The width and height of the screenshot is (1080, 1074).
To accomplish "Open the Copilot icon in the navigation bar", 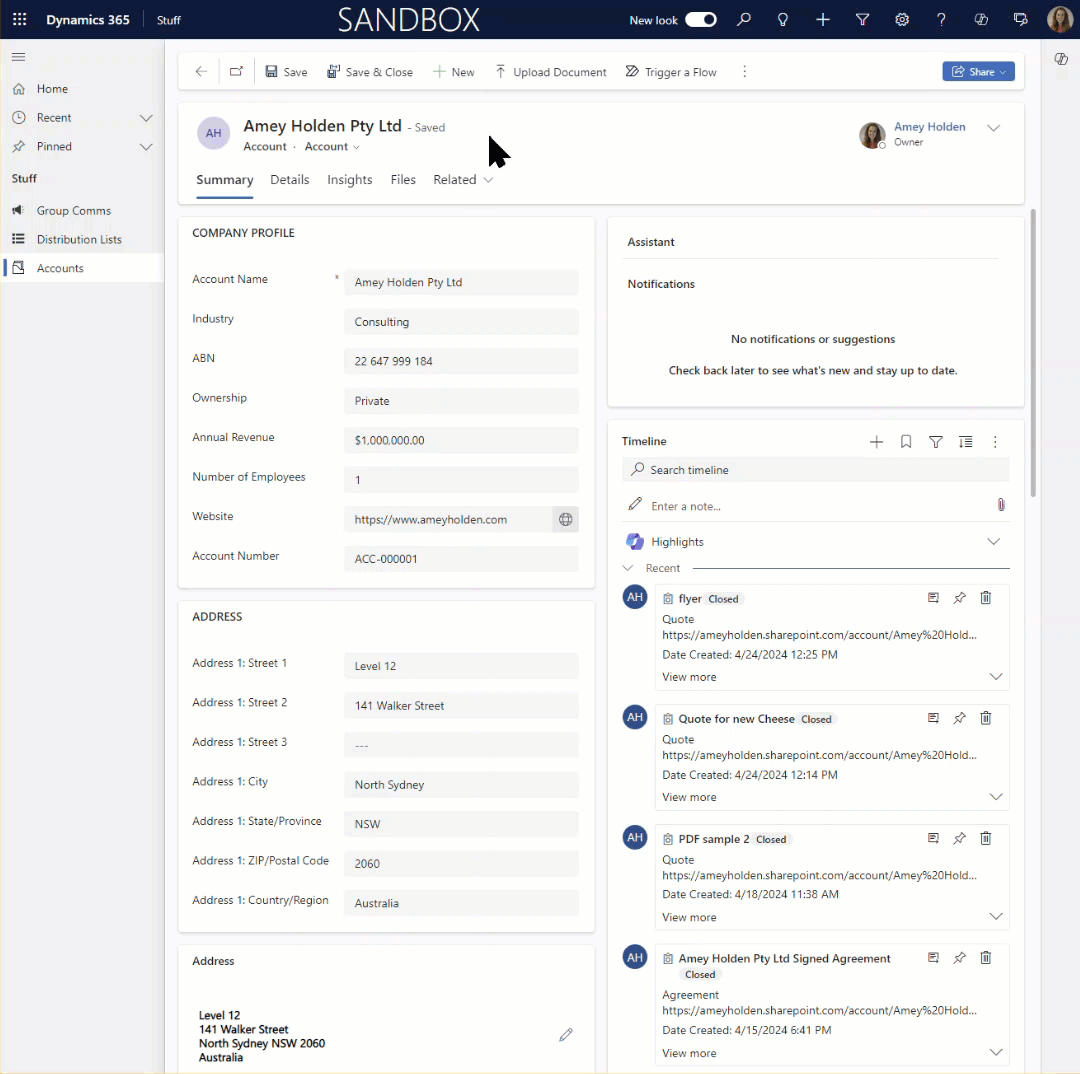I will (x=981, y=19).
